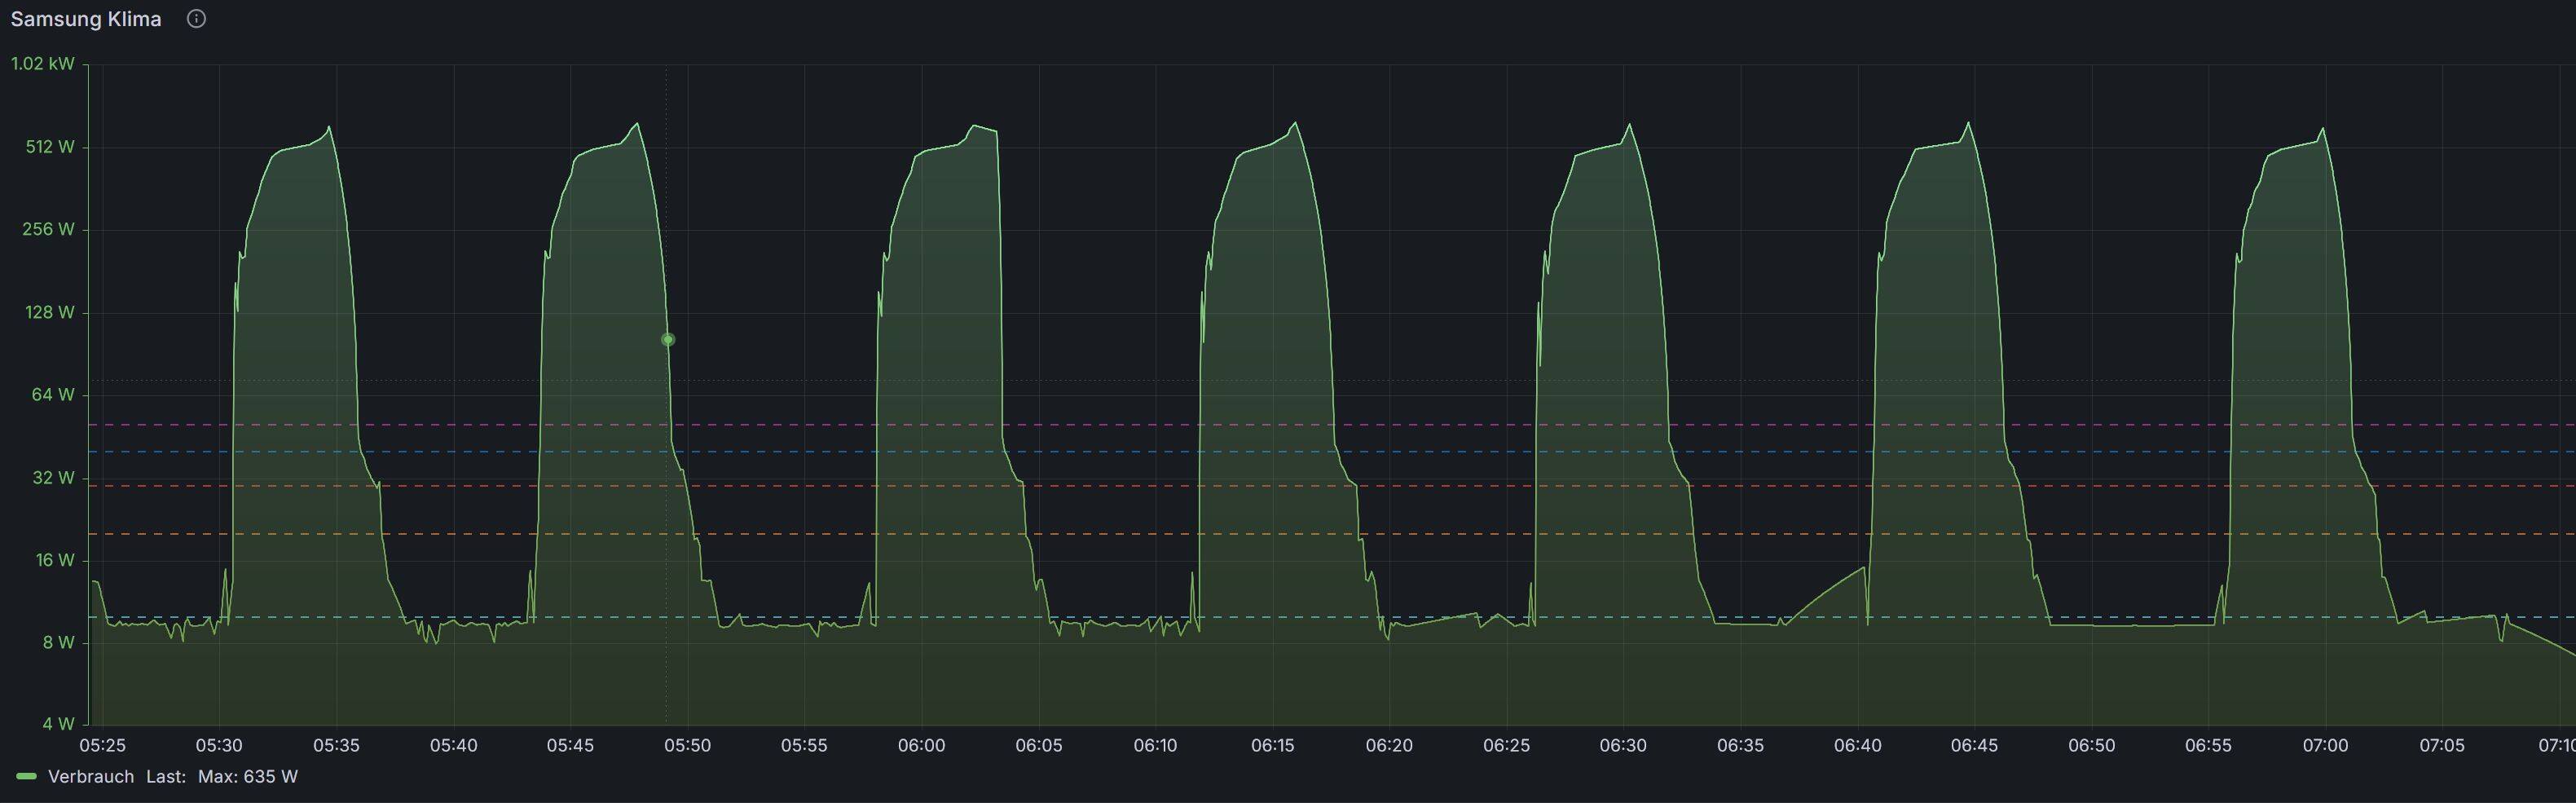Click the 06:10 time axis label
Viewport: 2576px width, 803px height.
(x=1156, y=746)
